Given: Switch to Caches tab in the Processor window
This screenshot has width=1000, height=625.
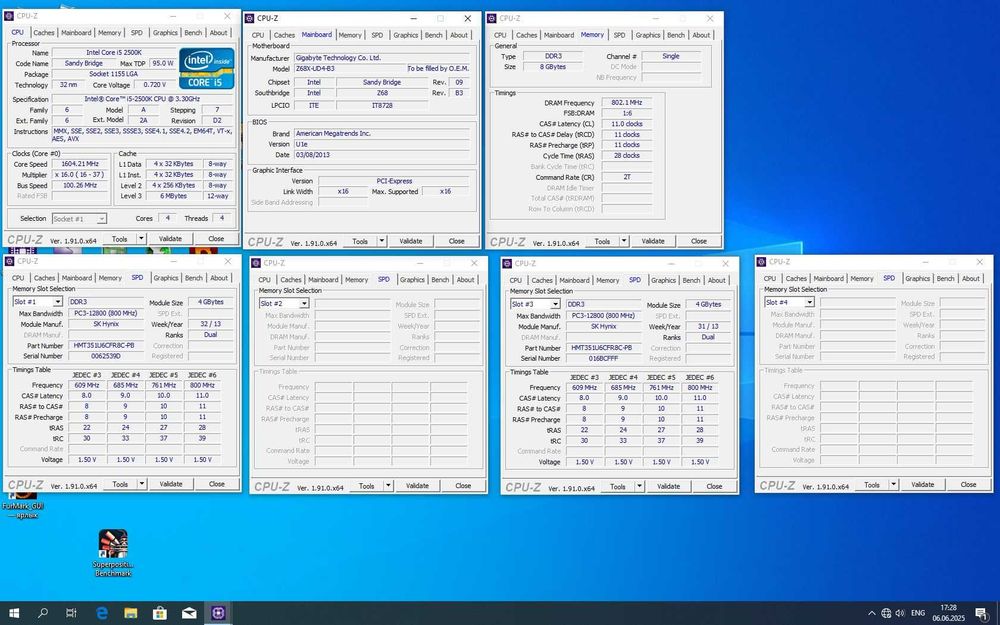Looking at the screenshot, I should point(43,33).
